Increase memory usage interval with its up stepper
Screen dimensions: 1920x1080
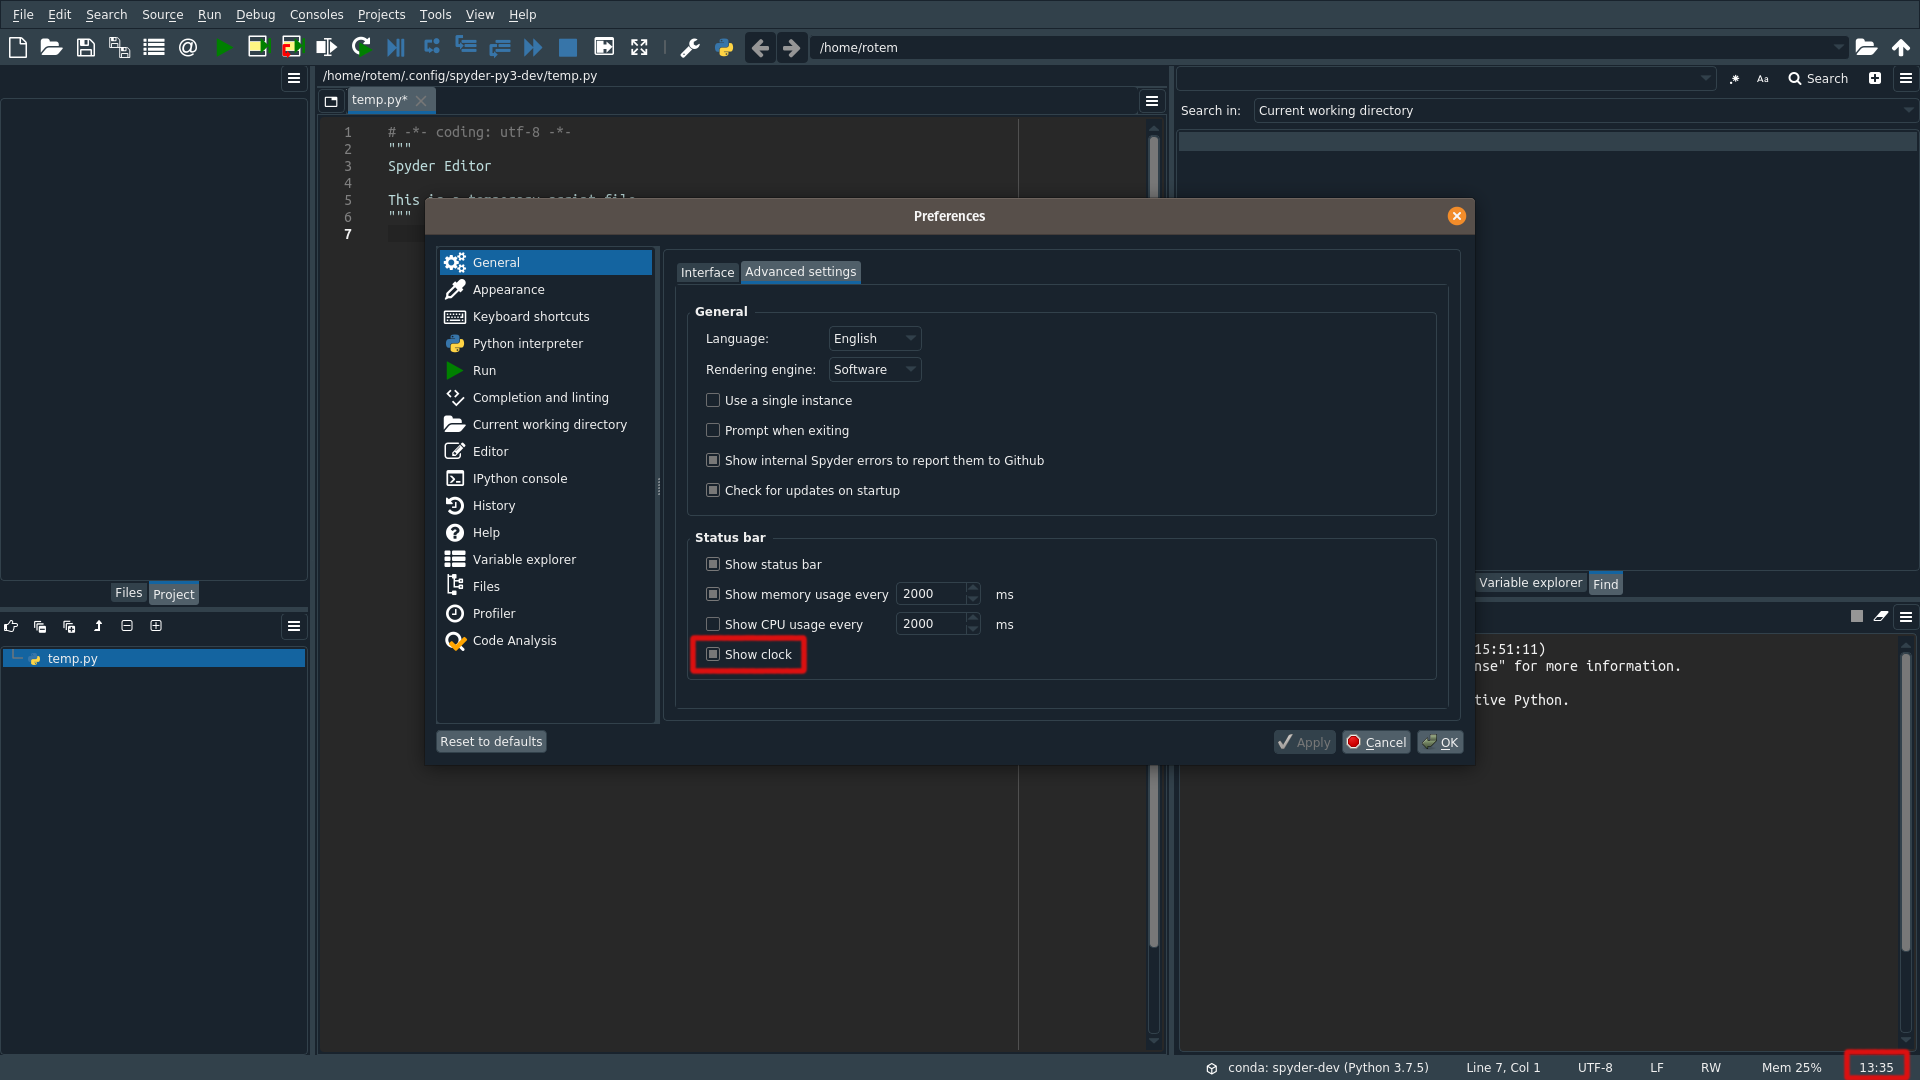point(972,588)
